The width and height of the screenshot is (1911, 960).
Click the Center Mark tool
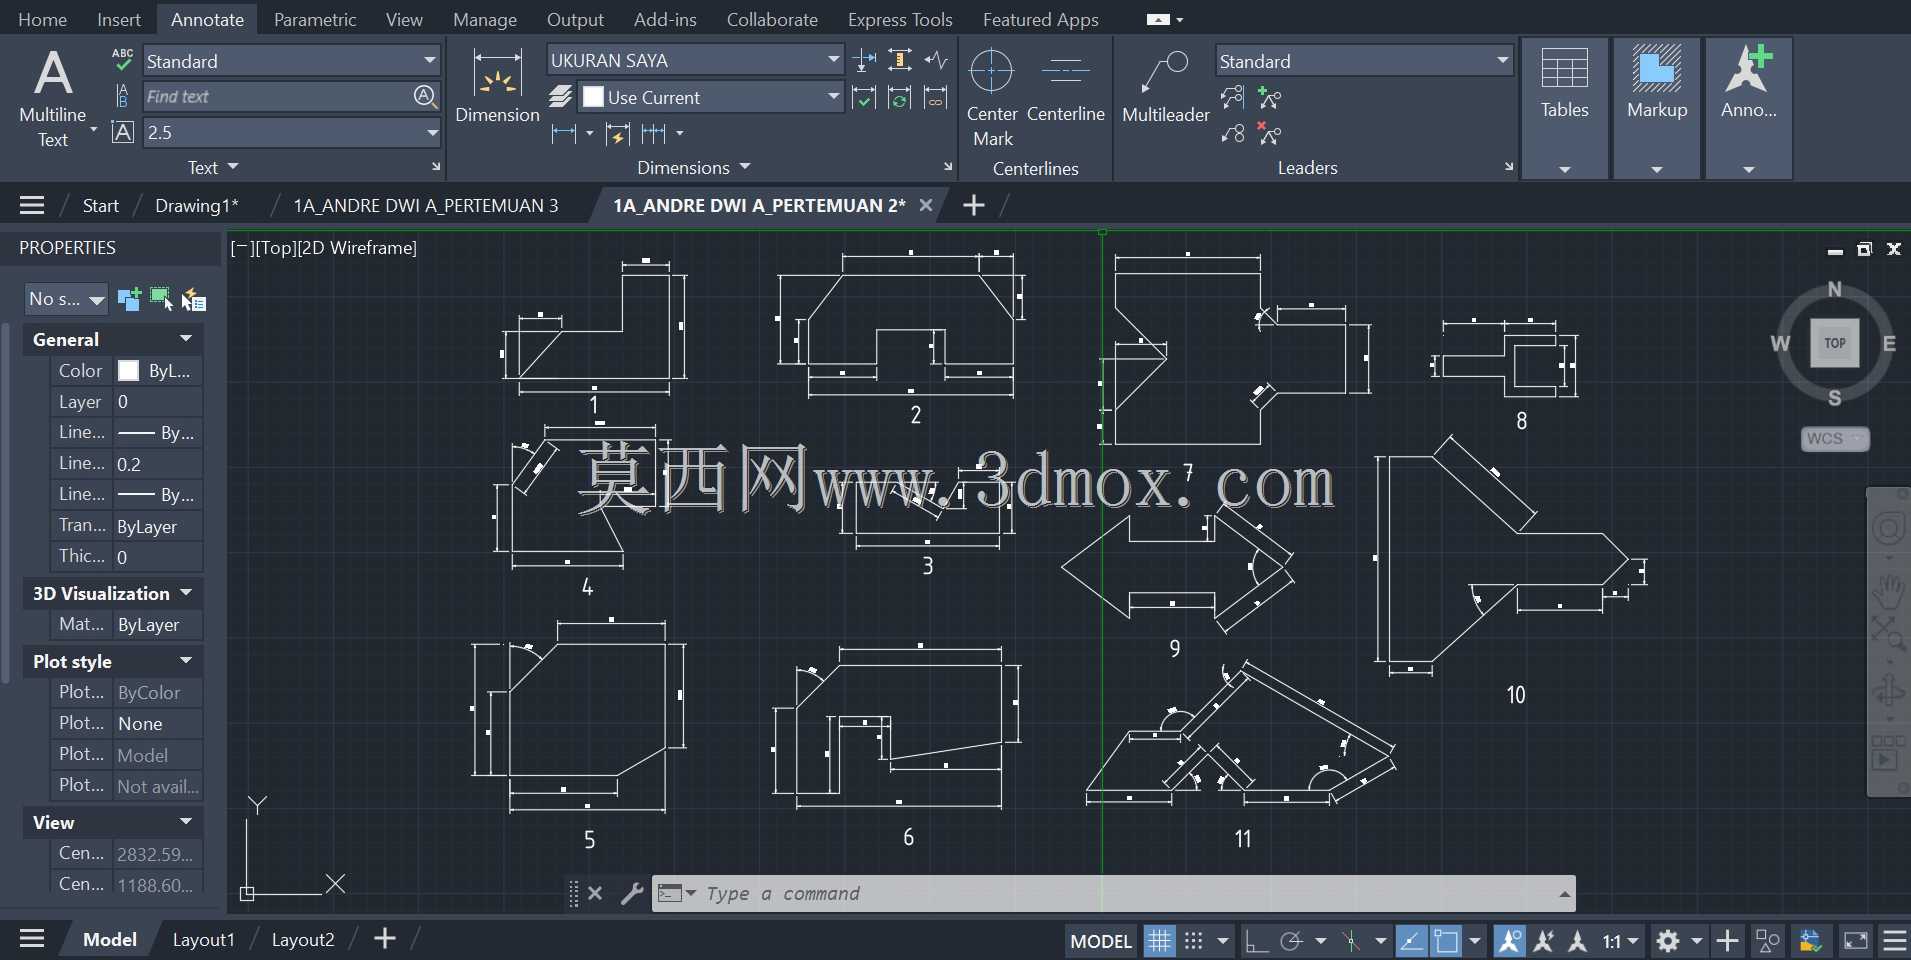tap(992, 97)
